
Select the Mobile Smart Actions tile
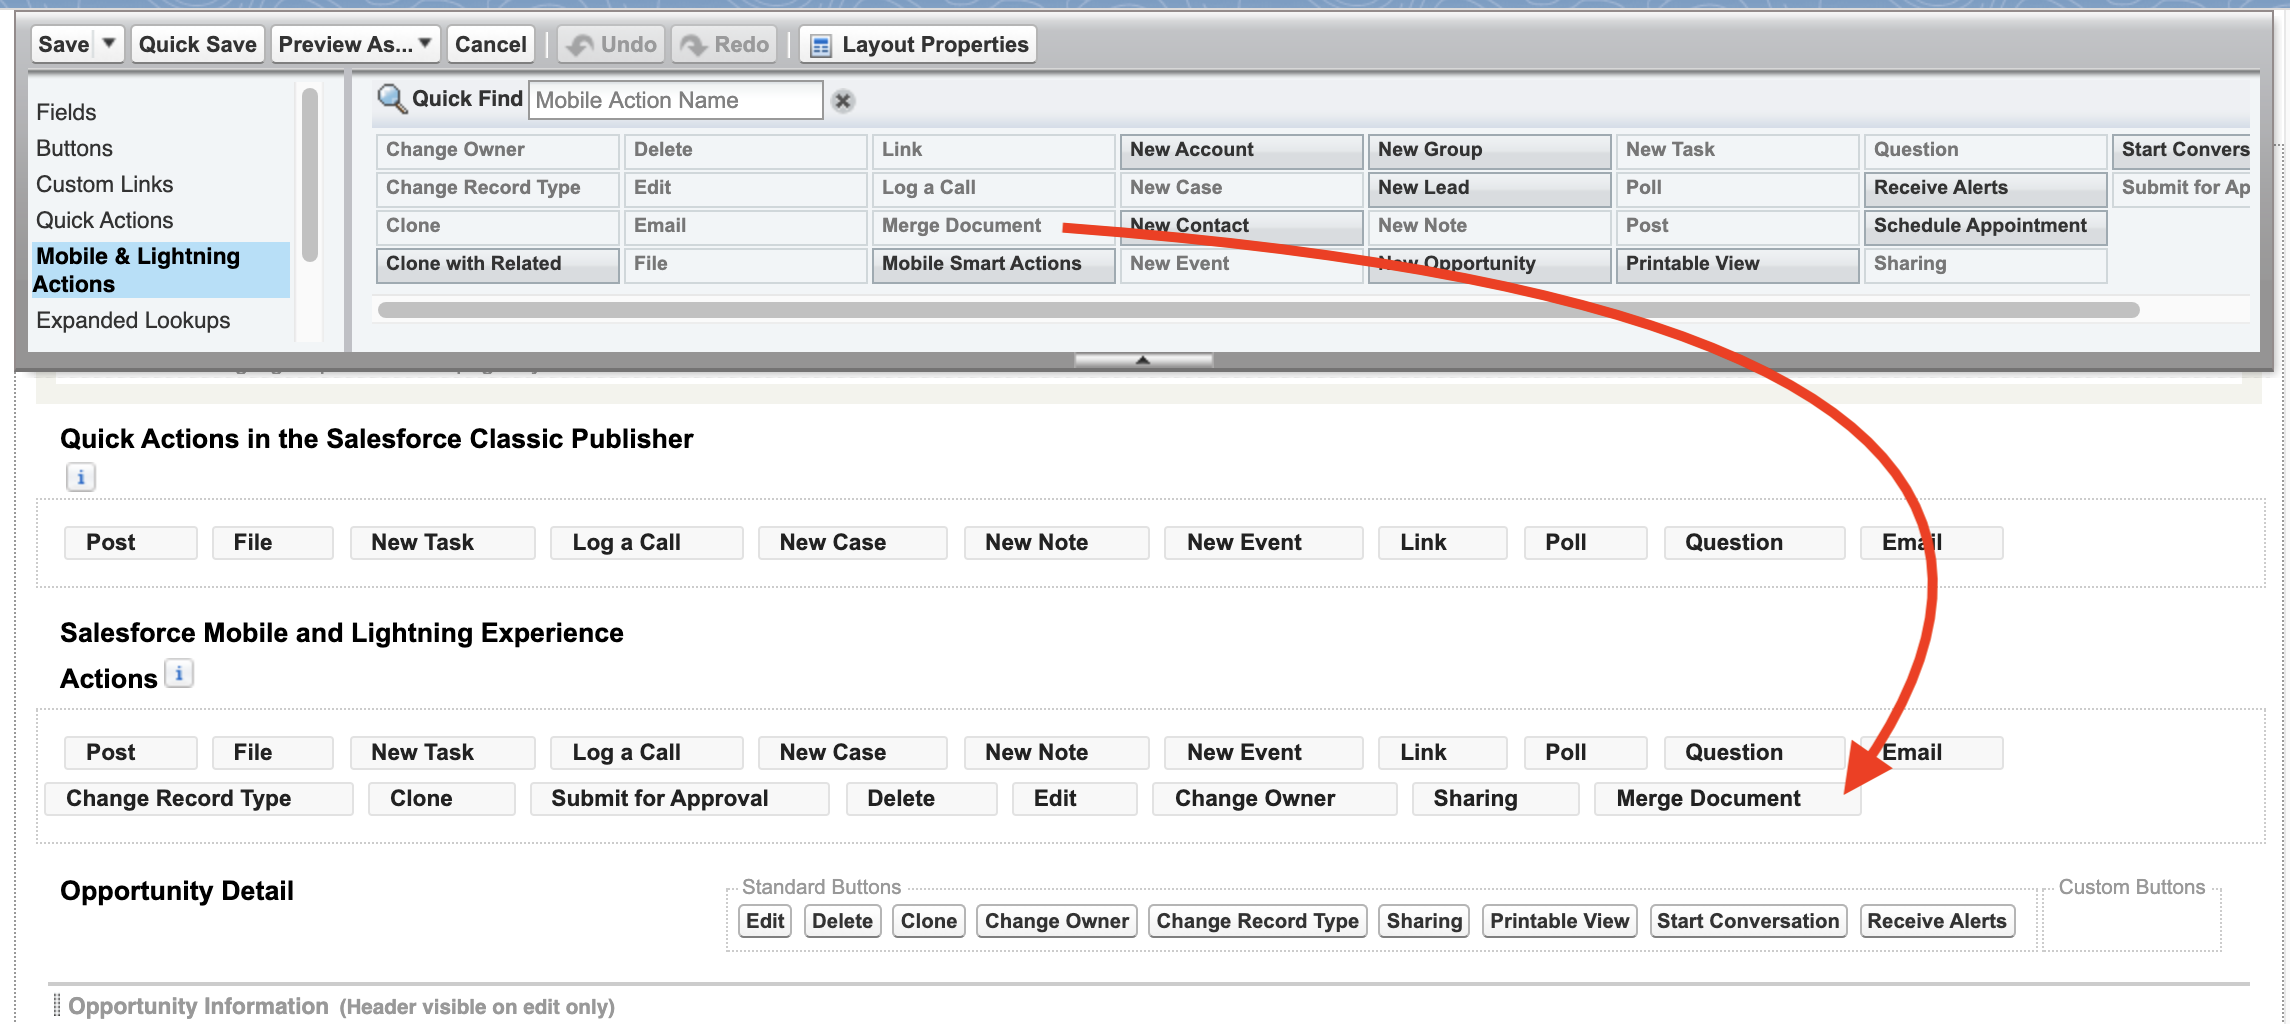point(981,264)
